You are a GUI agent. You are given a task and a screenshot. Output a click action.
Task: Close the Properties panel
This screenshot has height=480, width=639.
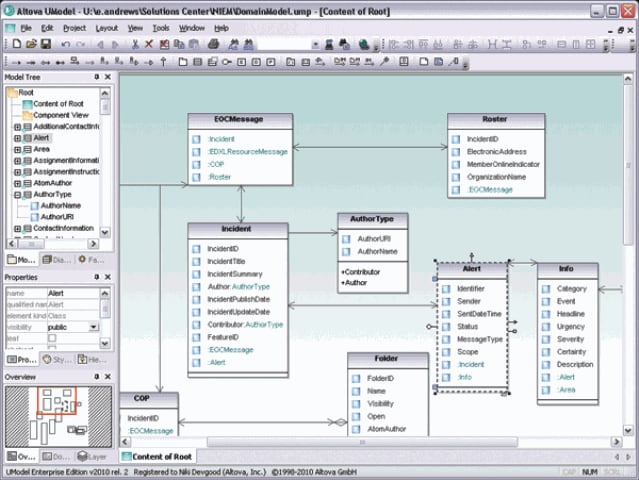108,277
